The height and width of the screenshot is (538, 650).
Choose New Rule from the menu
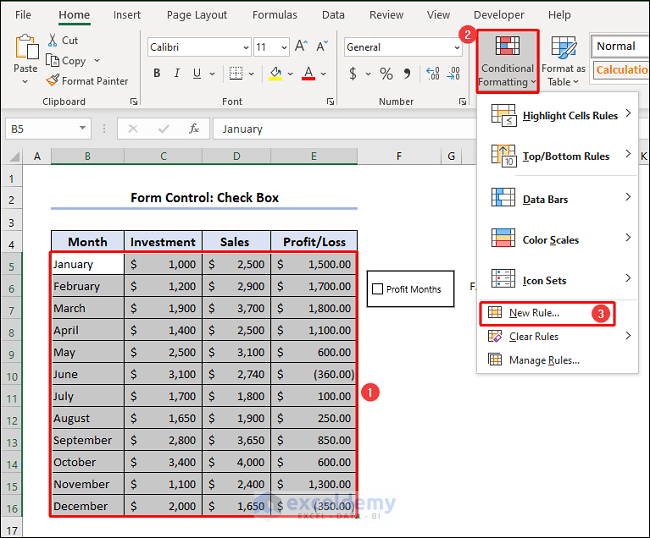click(534, 313)
